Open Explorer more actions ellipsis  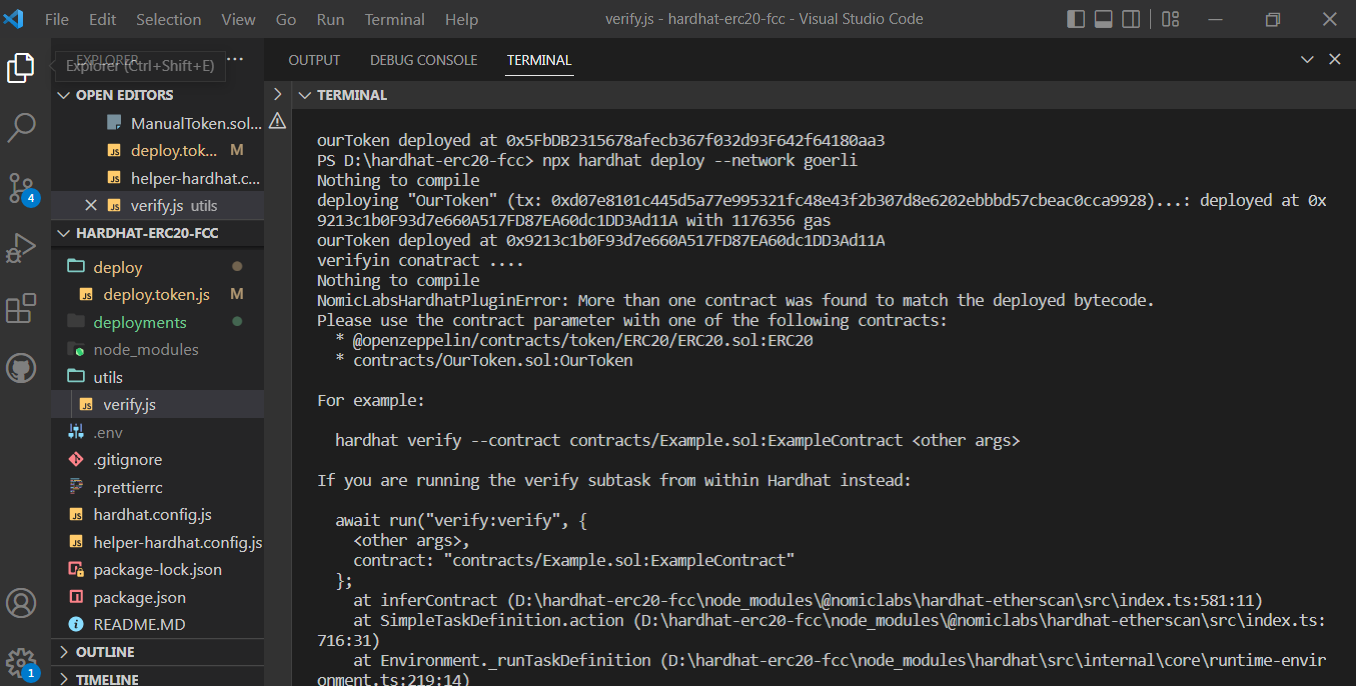click(236, 60)
